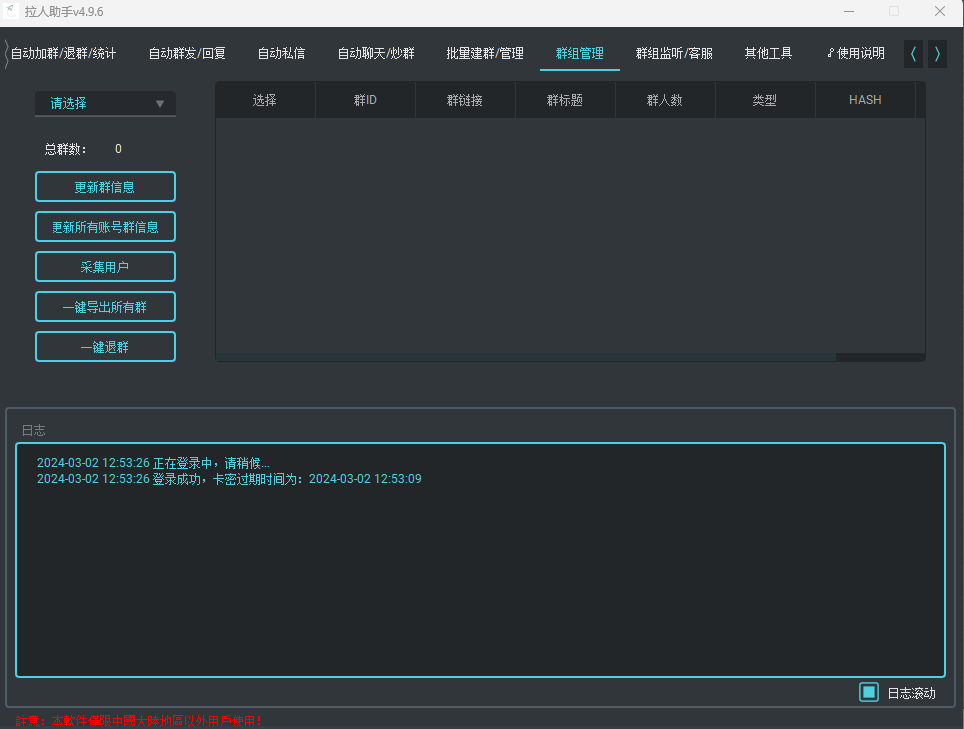Click the 一键退群 button
Image resolution: width=964 pixels, height=729 pixels.
(x=105, y=347)
